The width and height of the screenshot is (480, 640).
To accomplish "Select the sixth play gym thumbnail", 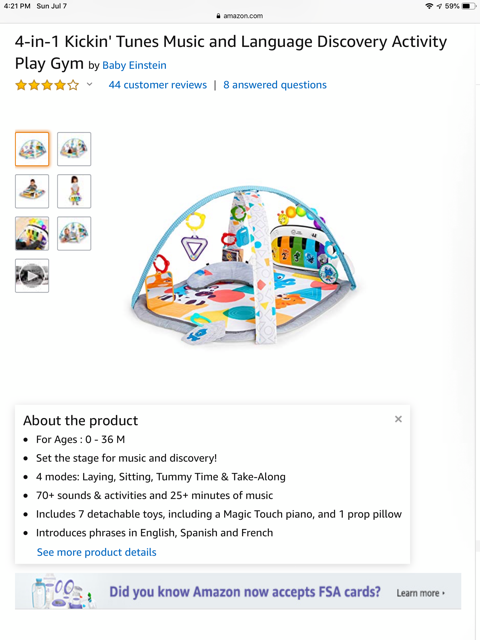I will tap(74, 233).
